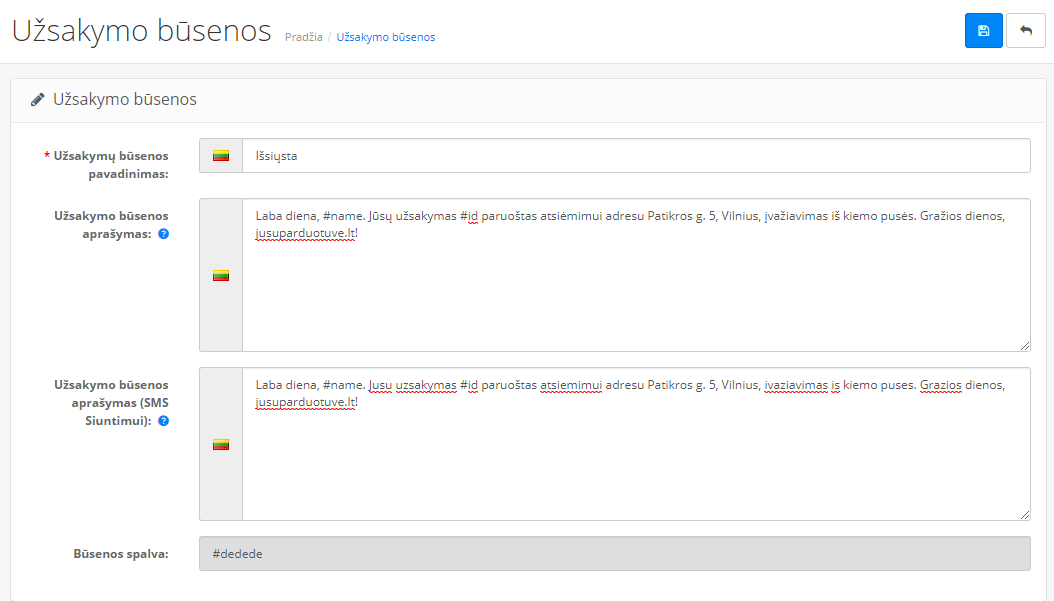Click the Užsakymo būsenos aprašymas label text
Screen dimensions: 1054x601
(x=112, y=225)
